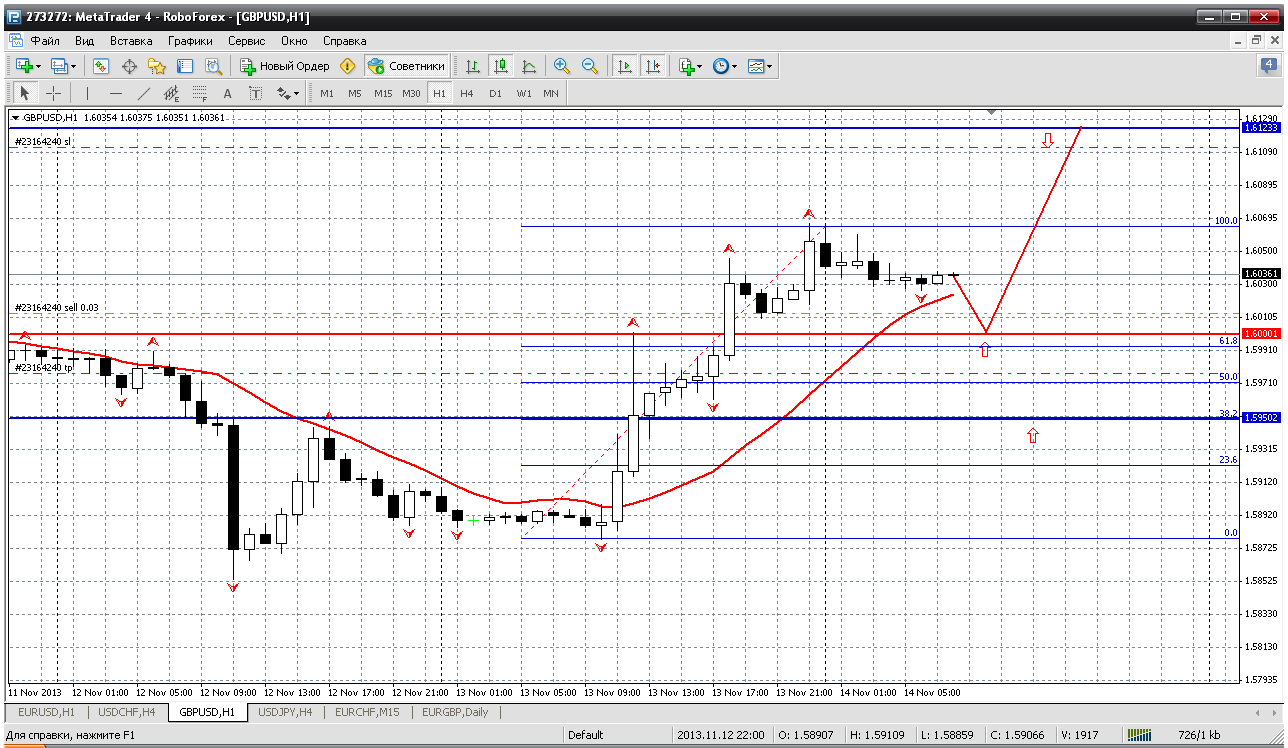This screenshot has height=748, width=1288.
Task: Open the Файл menu
Action: pos(45,41)
